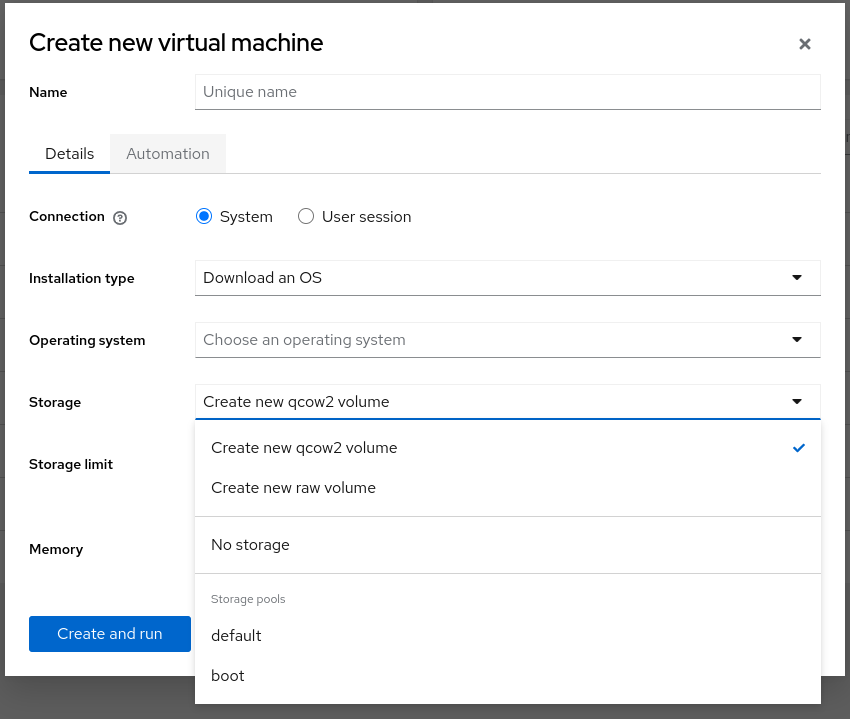Select the System connection radio button
The width and height of the screenshot is (850, 719).
pyautogui.click(x=204, y=216)
